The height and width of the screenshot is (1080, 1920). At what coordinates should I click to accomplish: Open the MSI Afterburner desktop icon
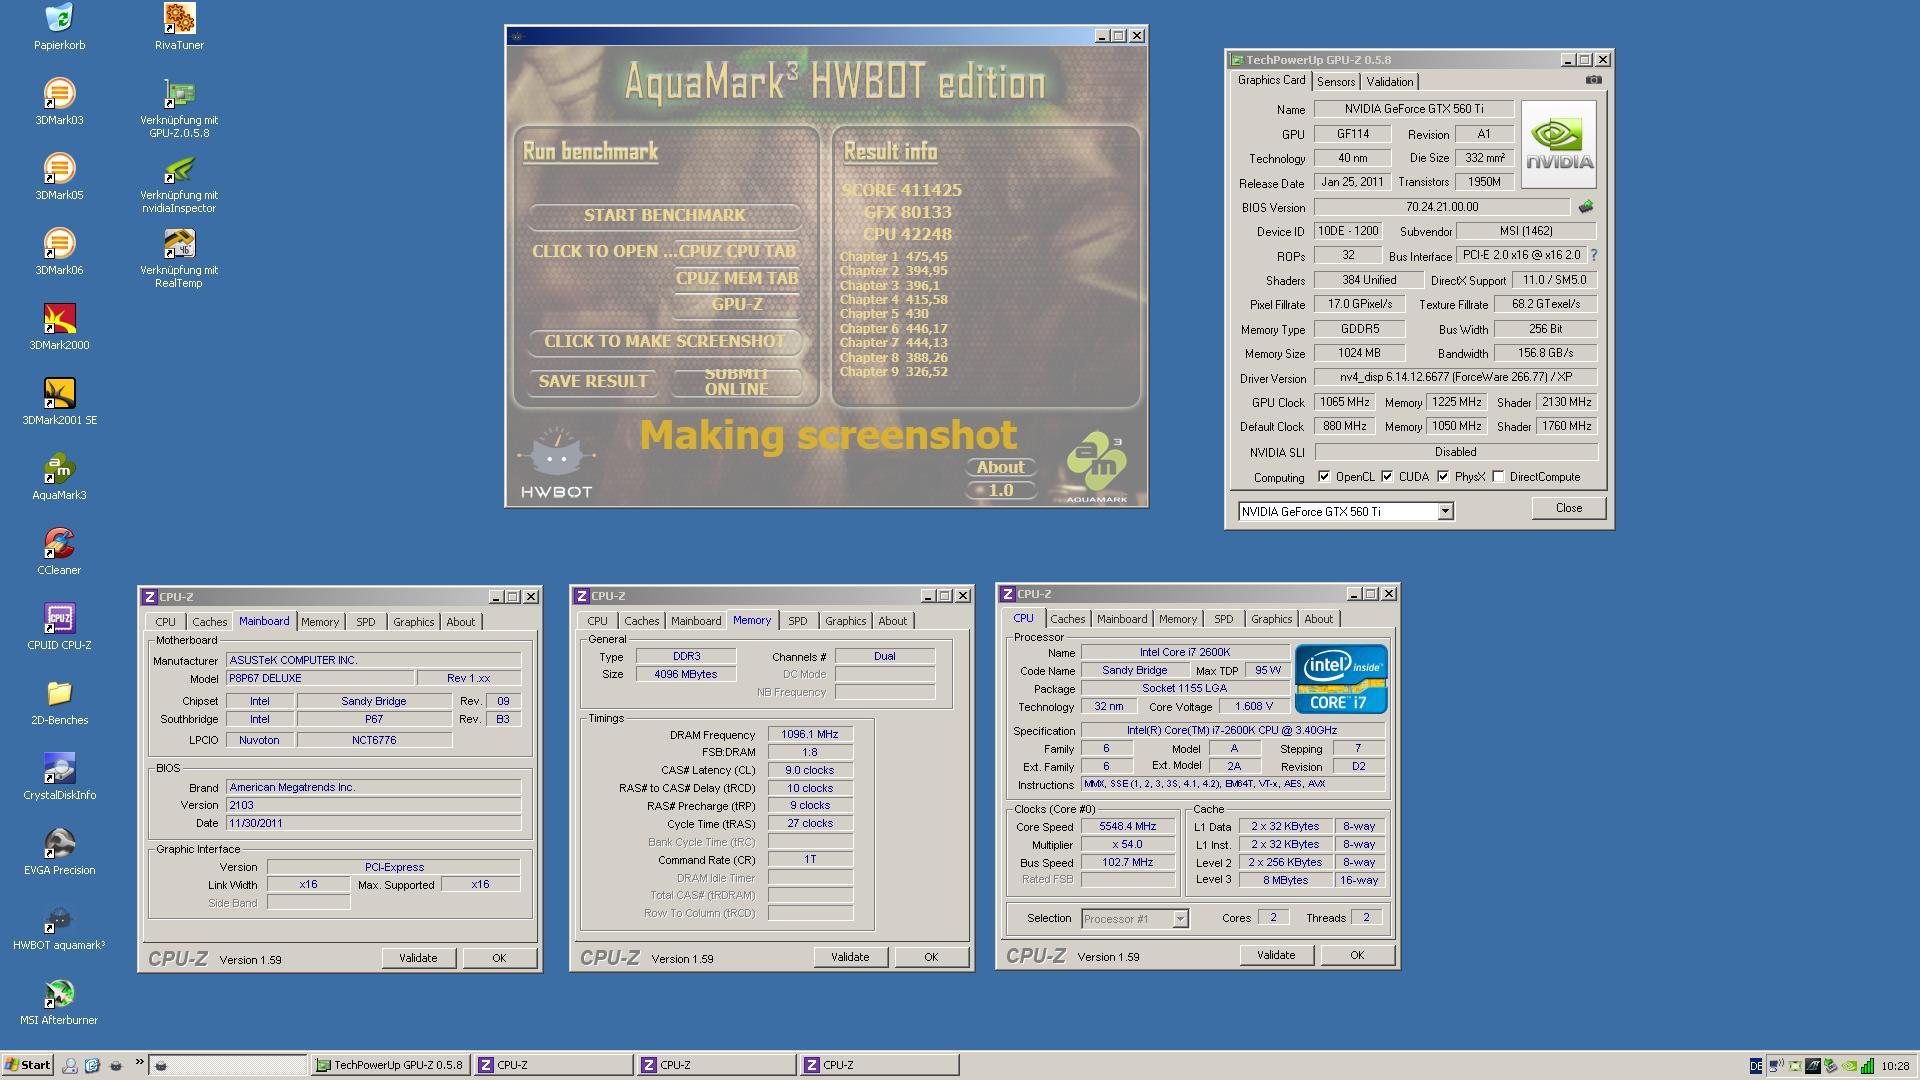59,993
